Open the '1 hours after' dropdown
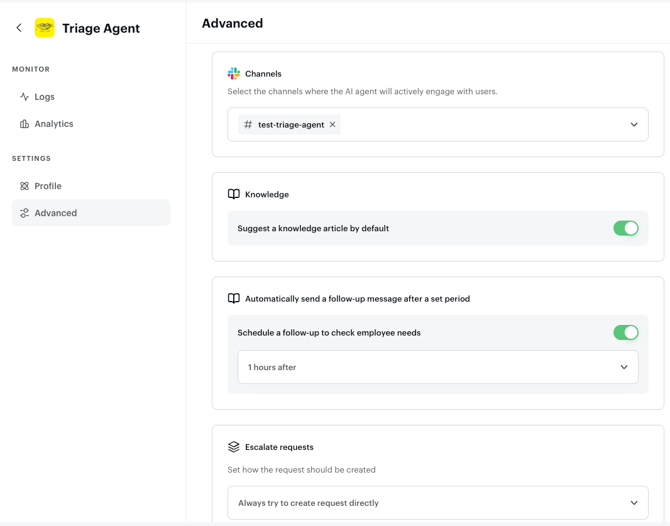Viewport: 670px width, 526px height. [437, 368]
